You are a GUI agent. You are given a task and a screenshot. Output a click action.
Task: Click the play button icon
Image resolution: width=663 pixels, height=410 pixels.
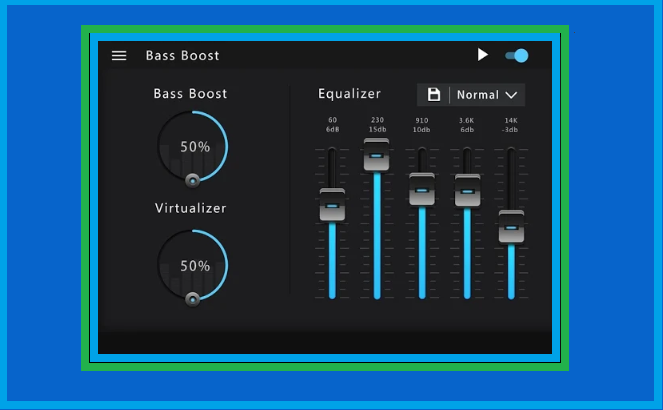coord(482,55)
